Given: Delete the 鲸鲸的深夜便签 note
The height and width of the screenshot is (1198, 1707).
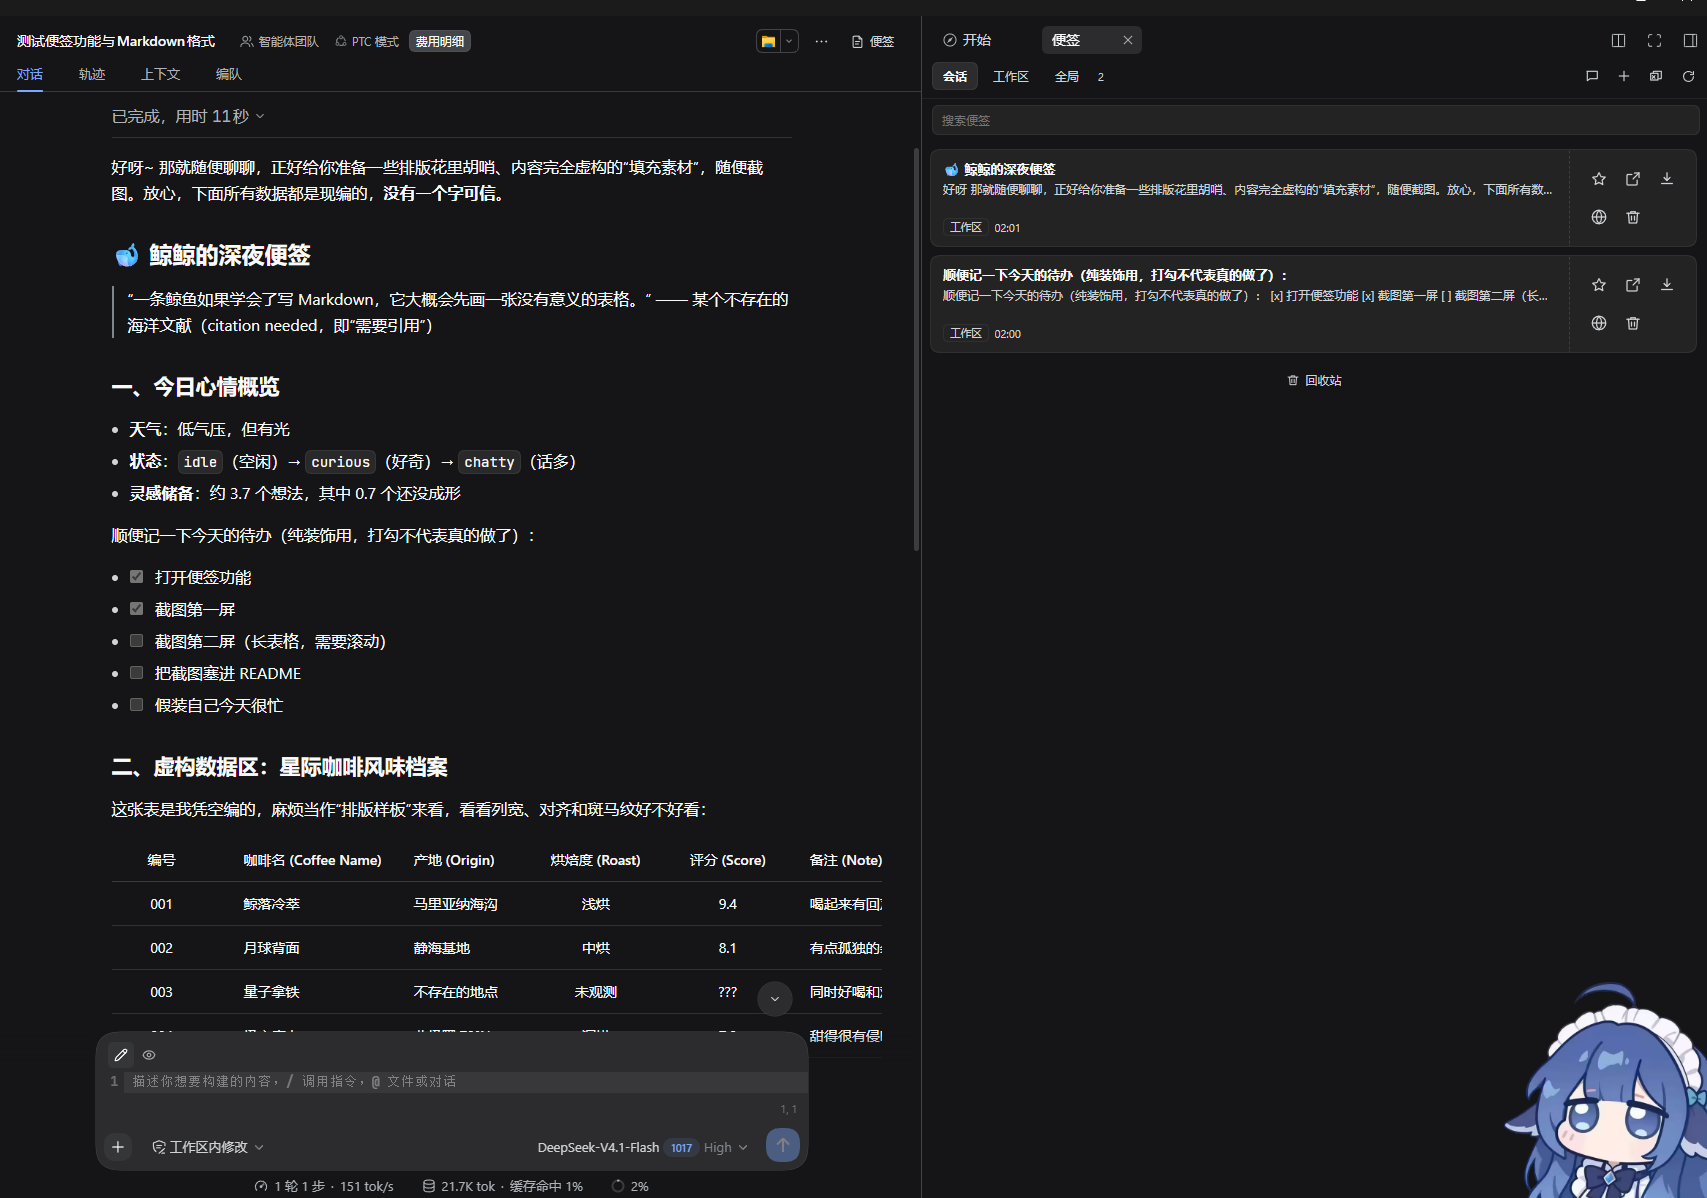Looking at the screenshot, I should (x=1633, y=217).
